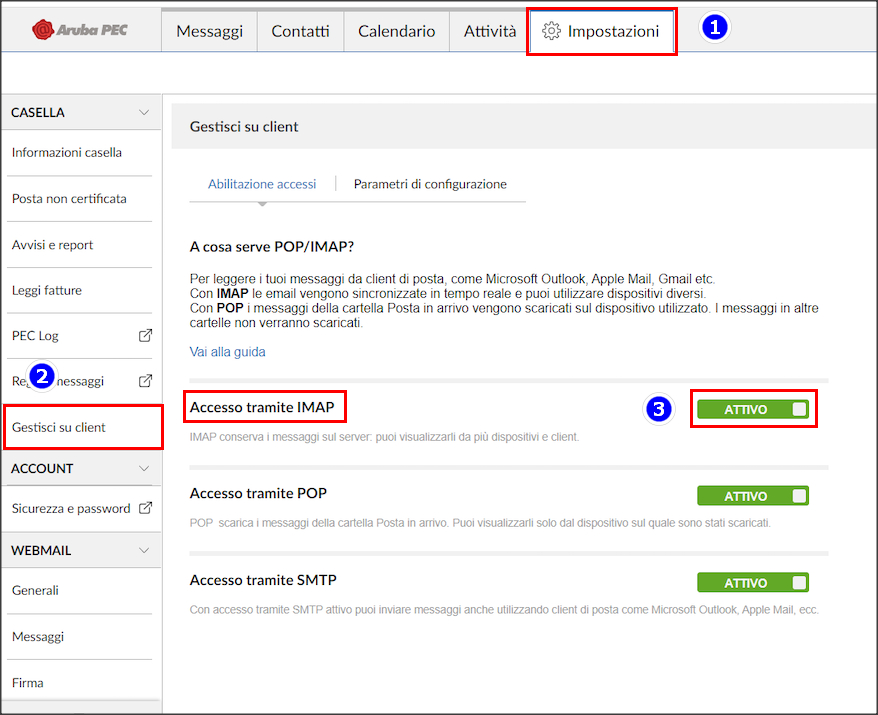The height and width of the screenshot is (715, 878).
Task: Open the Vai alla guida link
Action: (227, 352)
